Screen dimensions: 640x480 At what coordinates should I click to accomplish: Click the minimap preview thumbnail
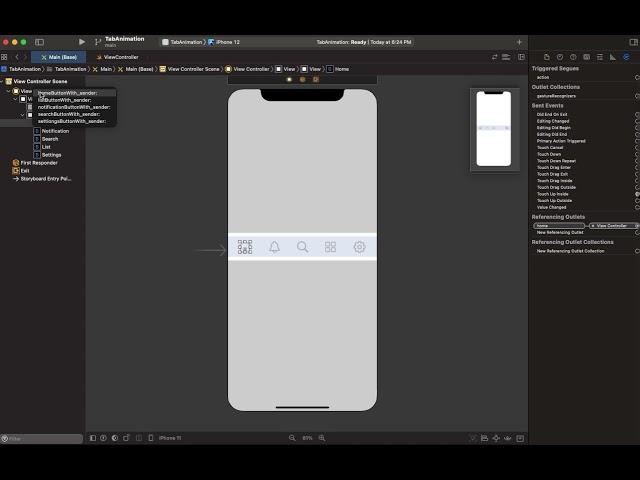(x=494, y=129)
